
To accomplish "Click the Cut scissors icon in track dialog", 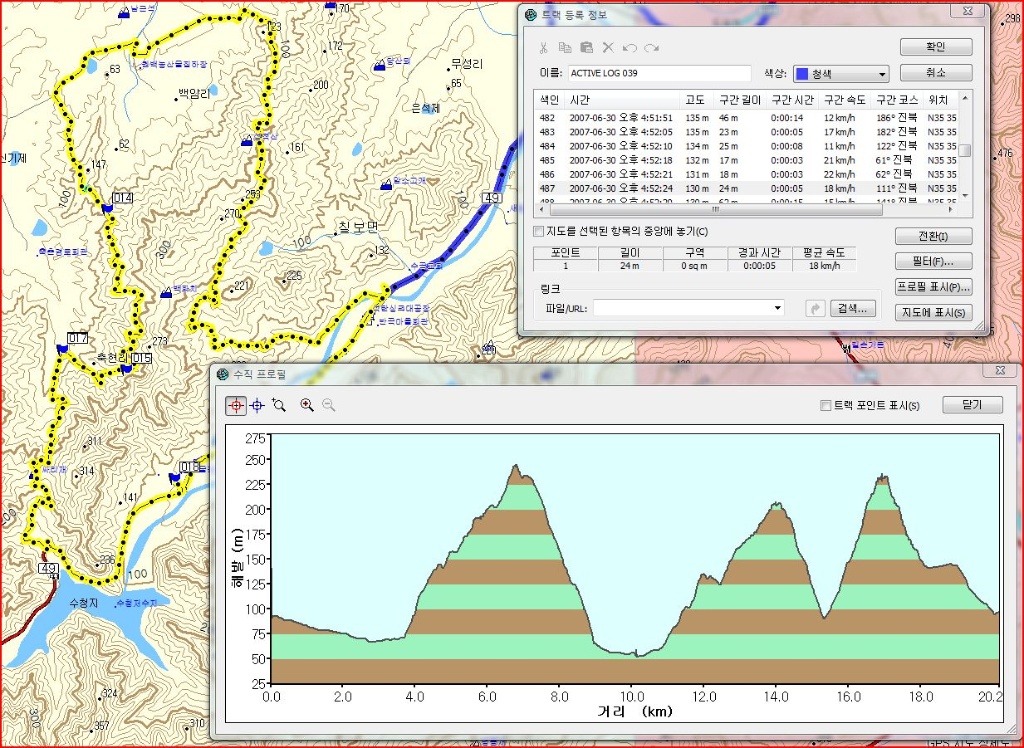I will coord(543,48).
